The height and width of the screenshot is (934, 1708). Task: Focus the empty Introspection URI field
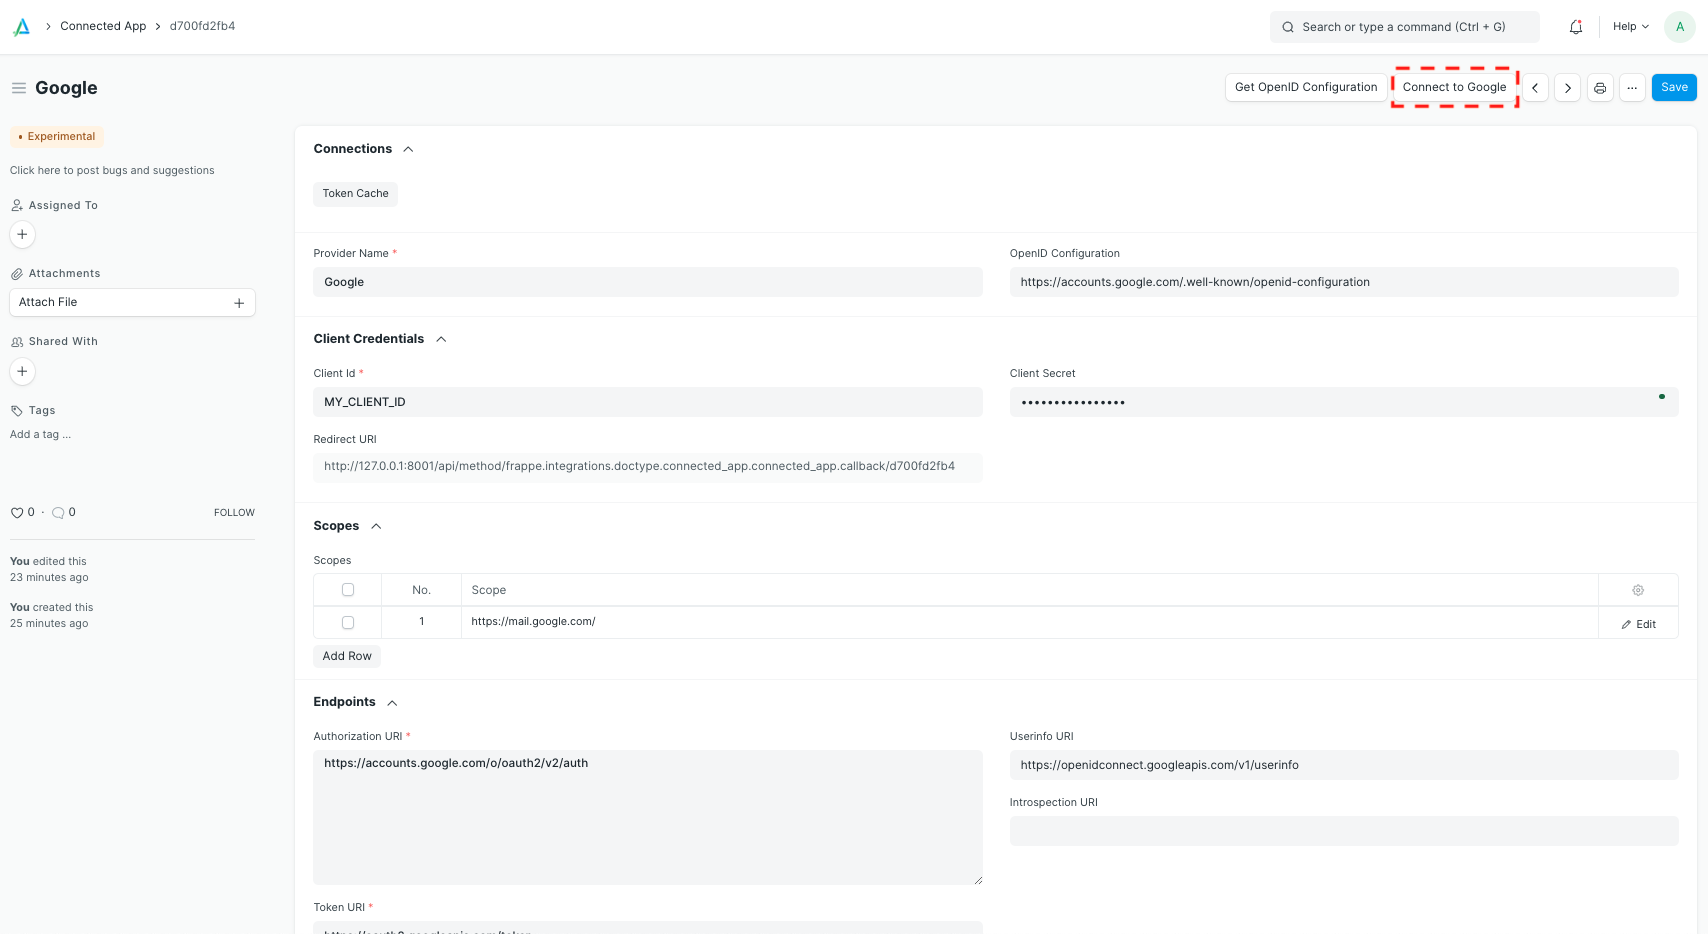[1344, 831]
